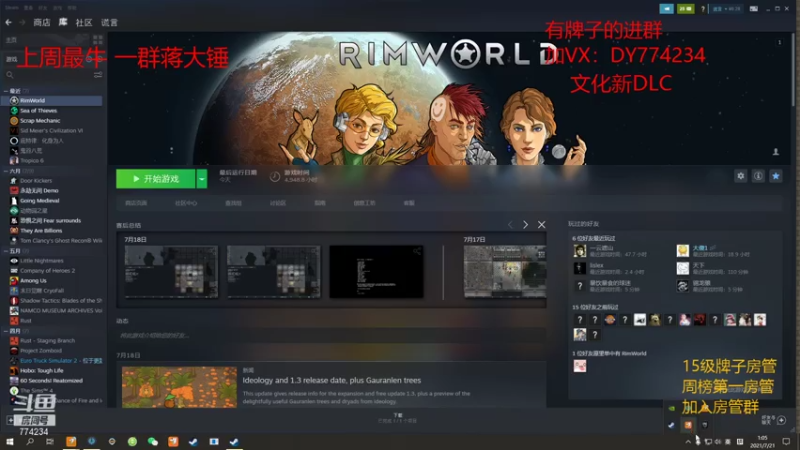Show next post-game summary page

pos(526,224)
